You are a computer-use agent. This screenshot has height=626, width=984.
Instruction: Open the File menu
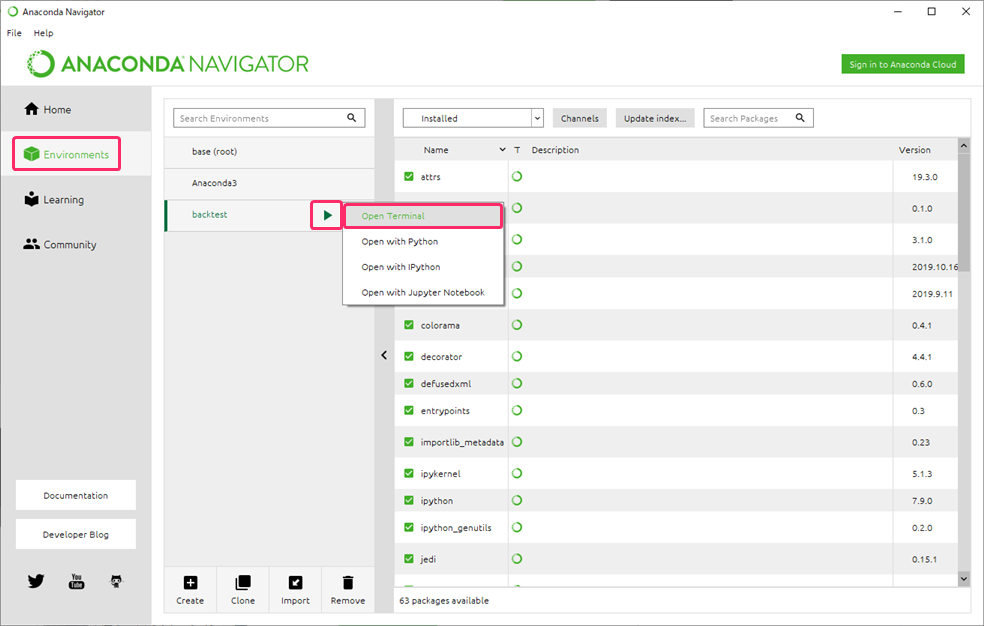click(14, 33)
